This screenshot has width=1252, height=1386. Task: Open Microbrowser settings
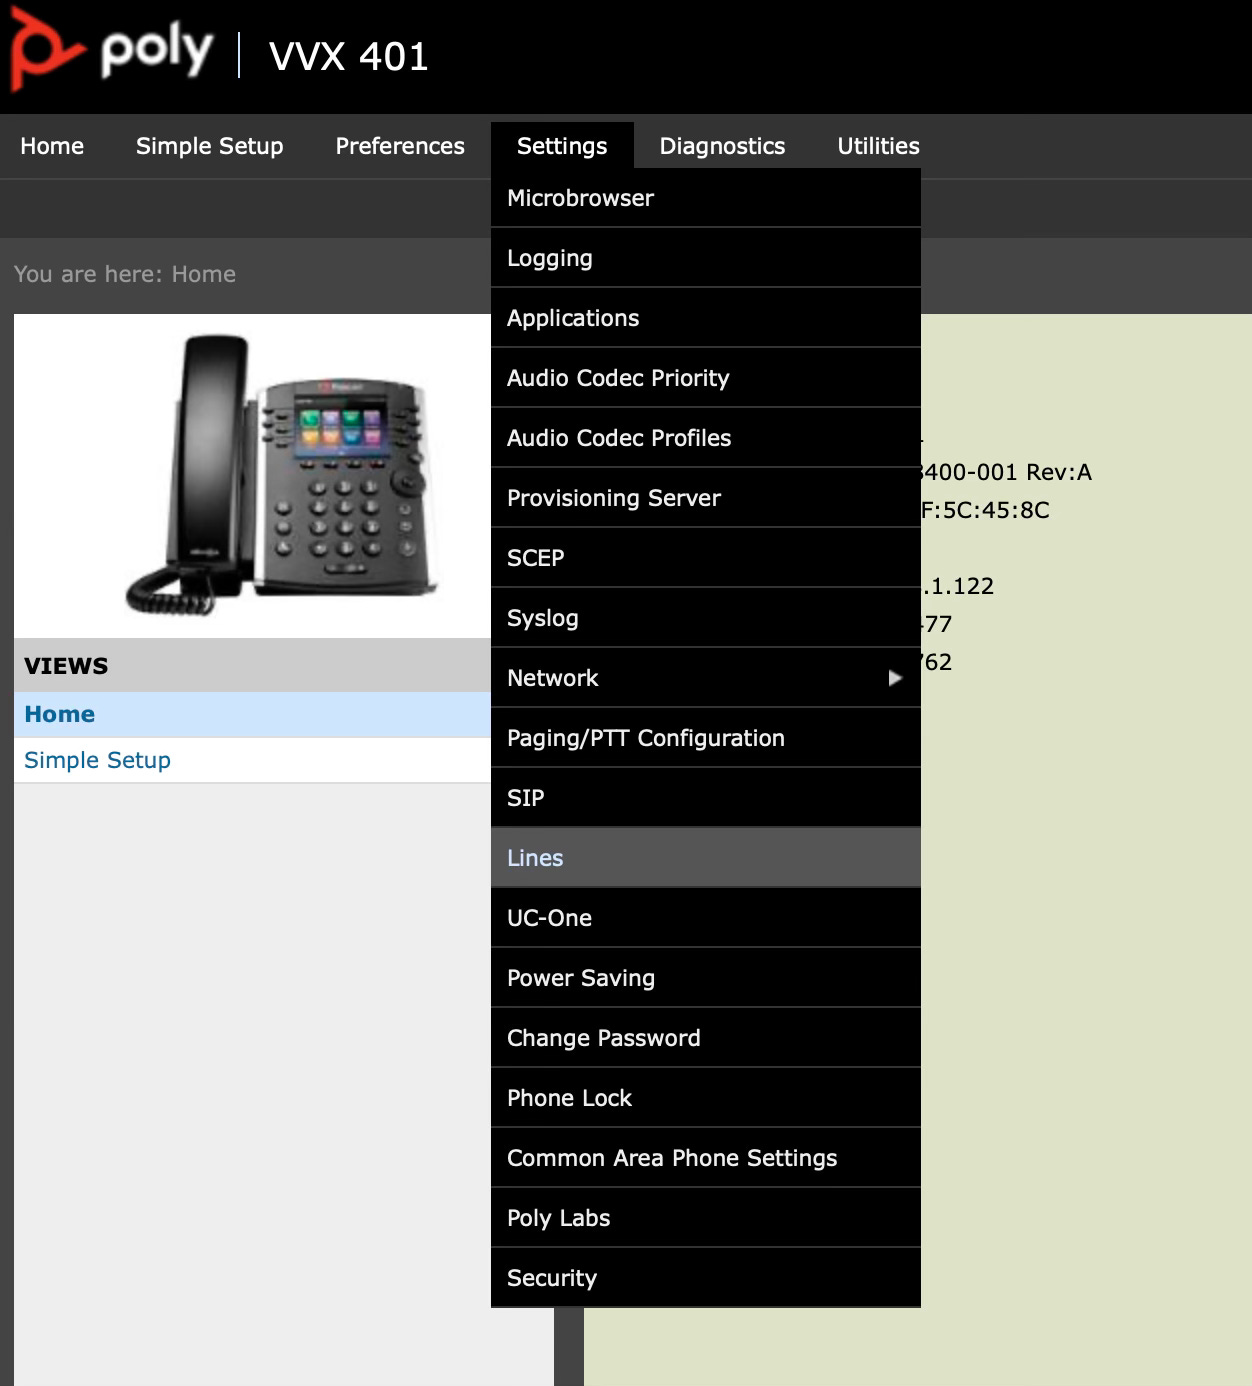(581, 197)
